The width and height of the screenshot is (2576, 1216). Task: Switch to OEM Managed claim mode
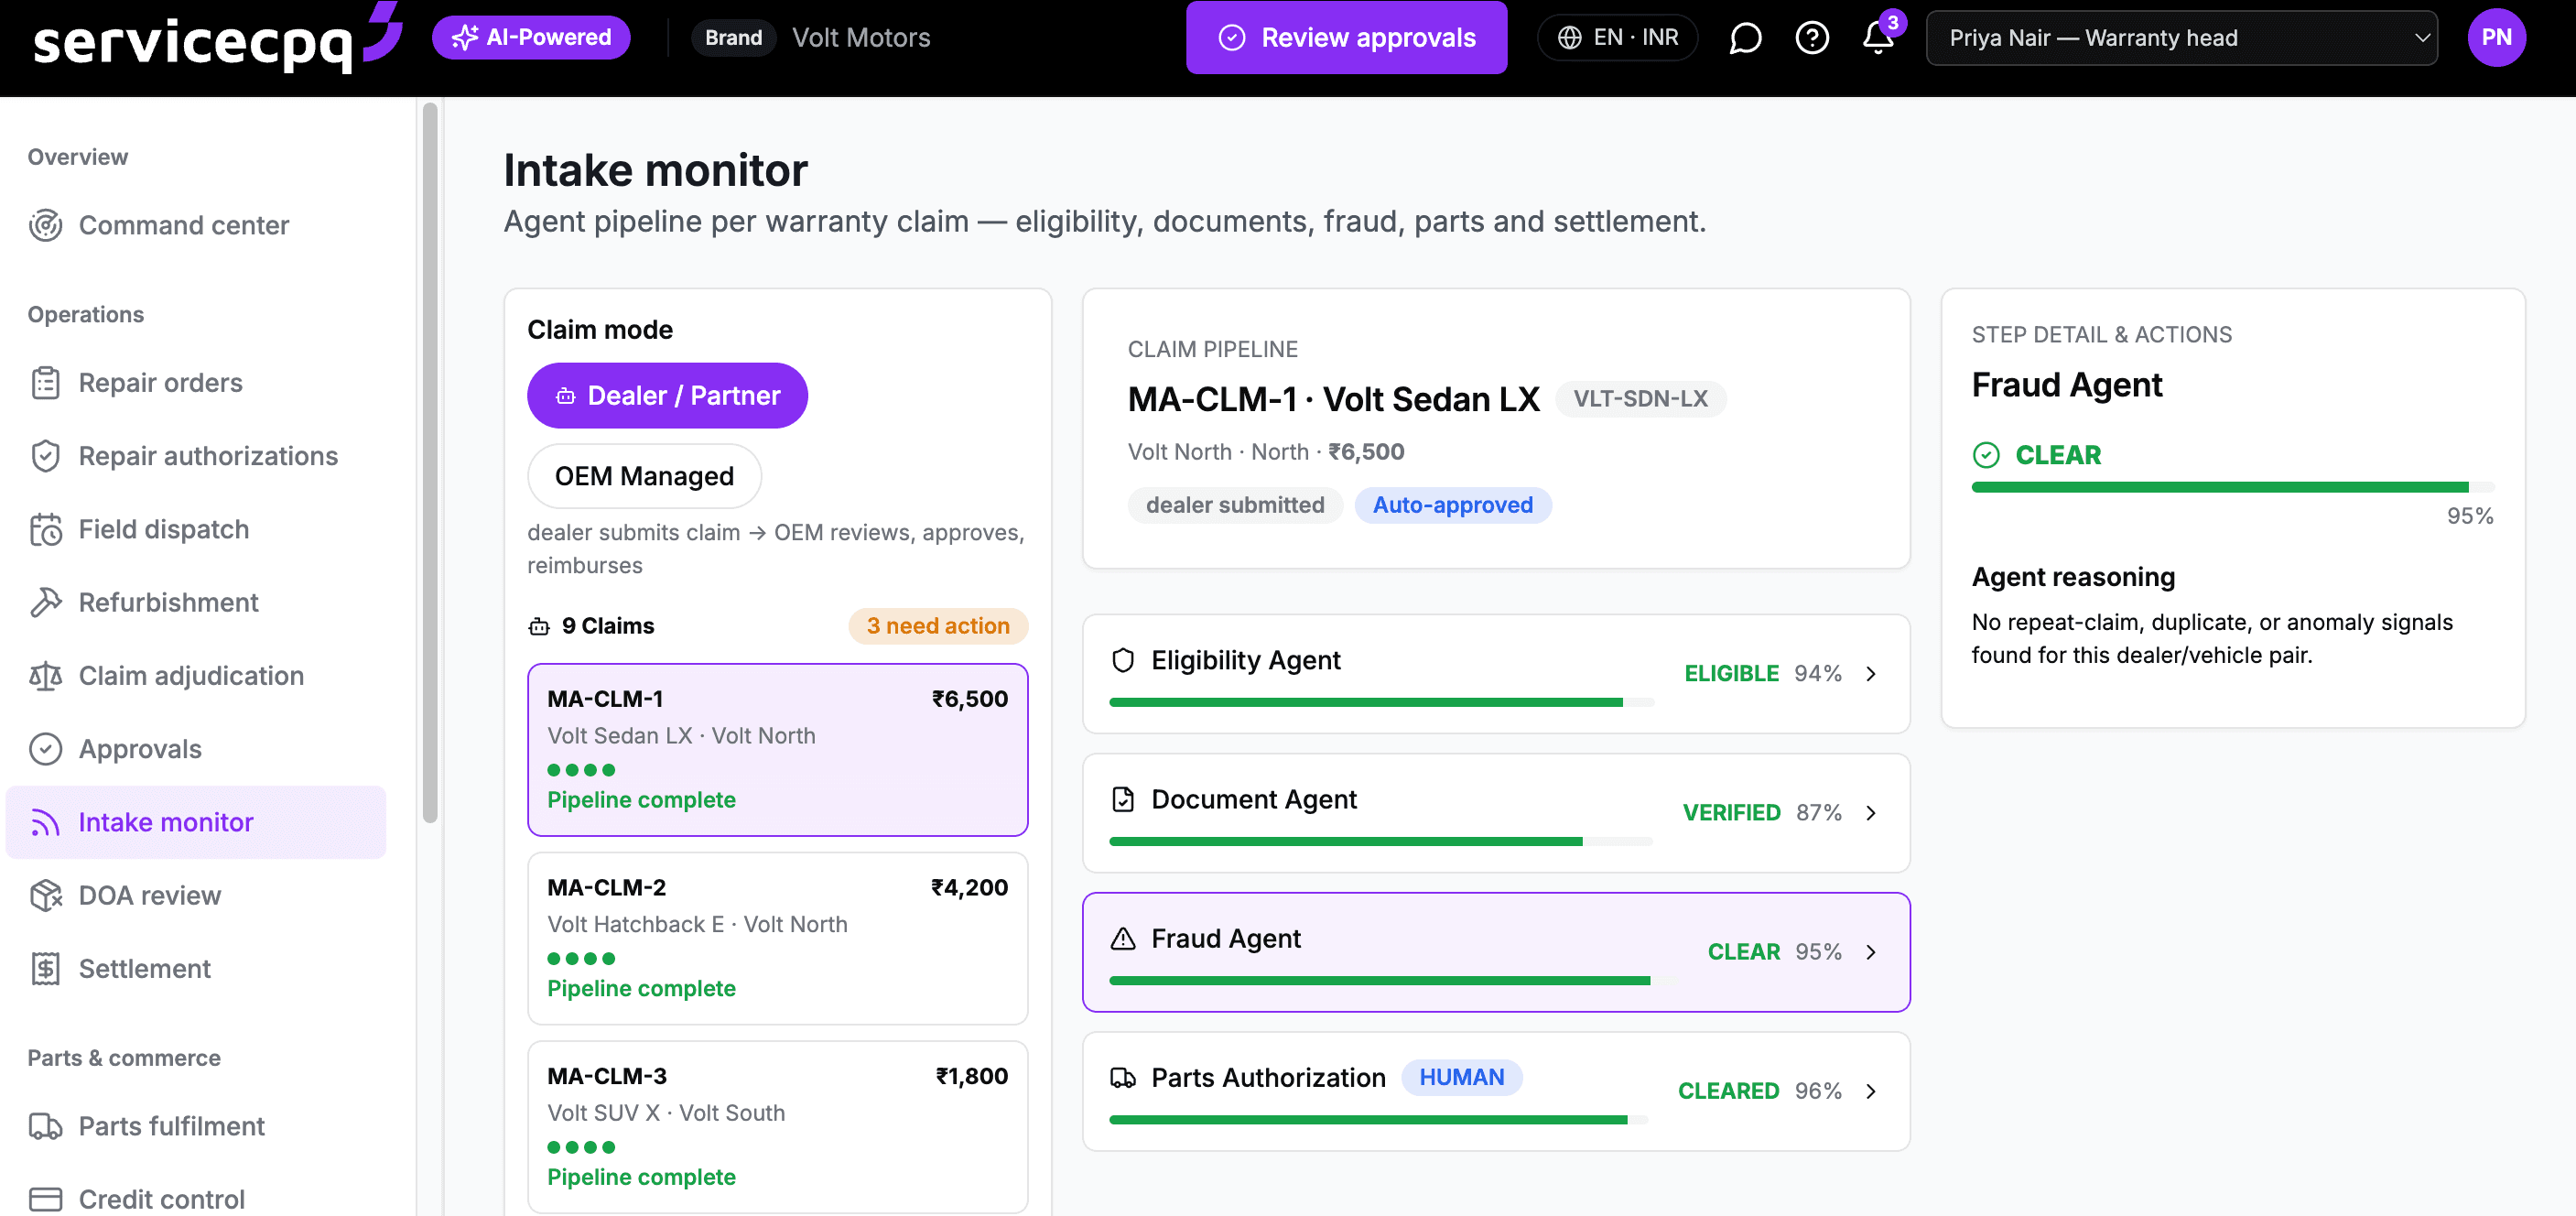pyautogui.click(x=644, y=476)
